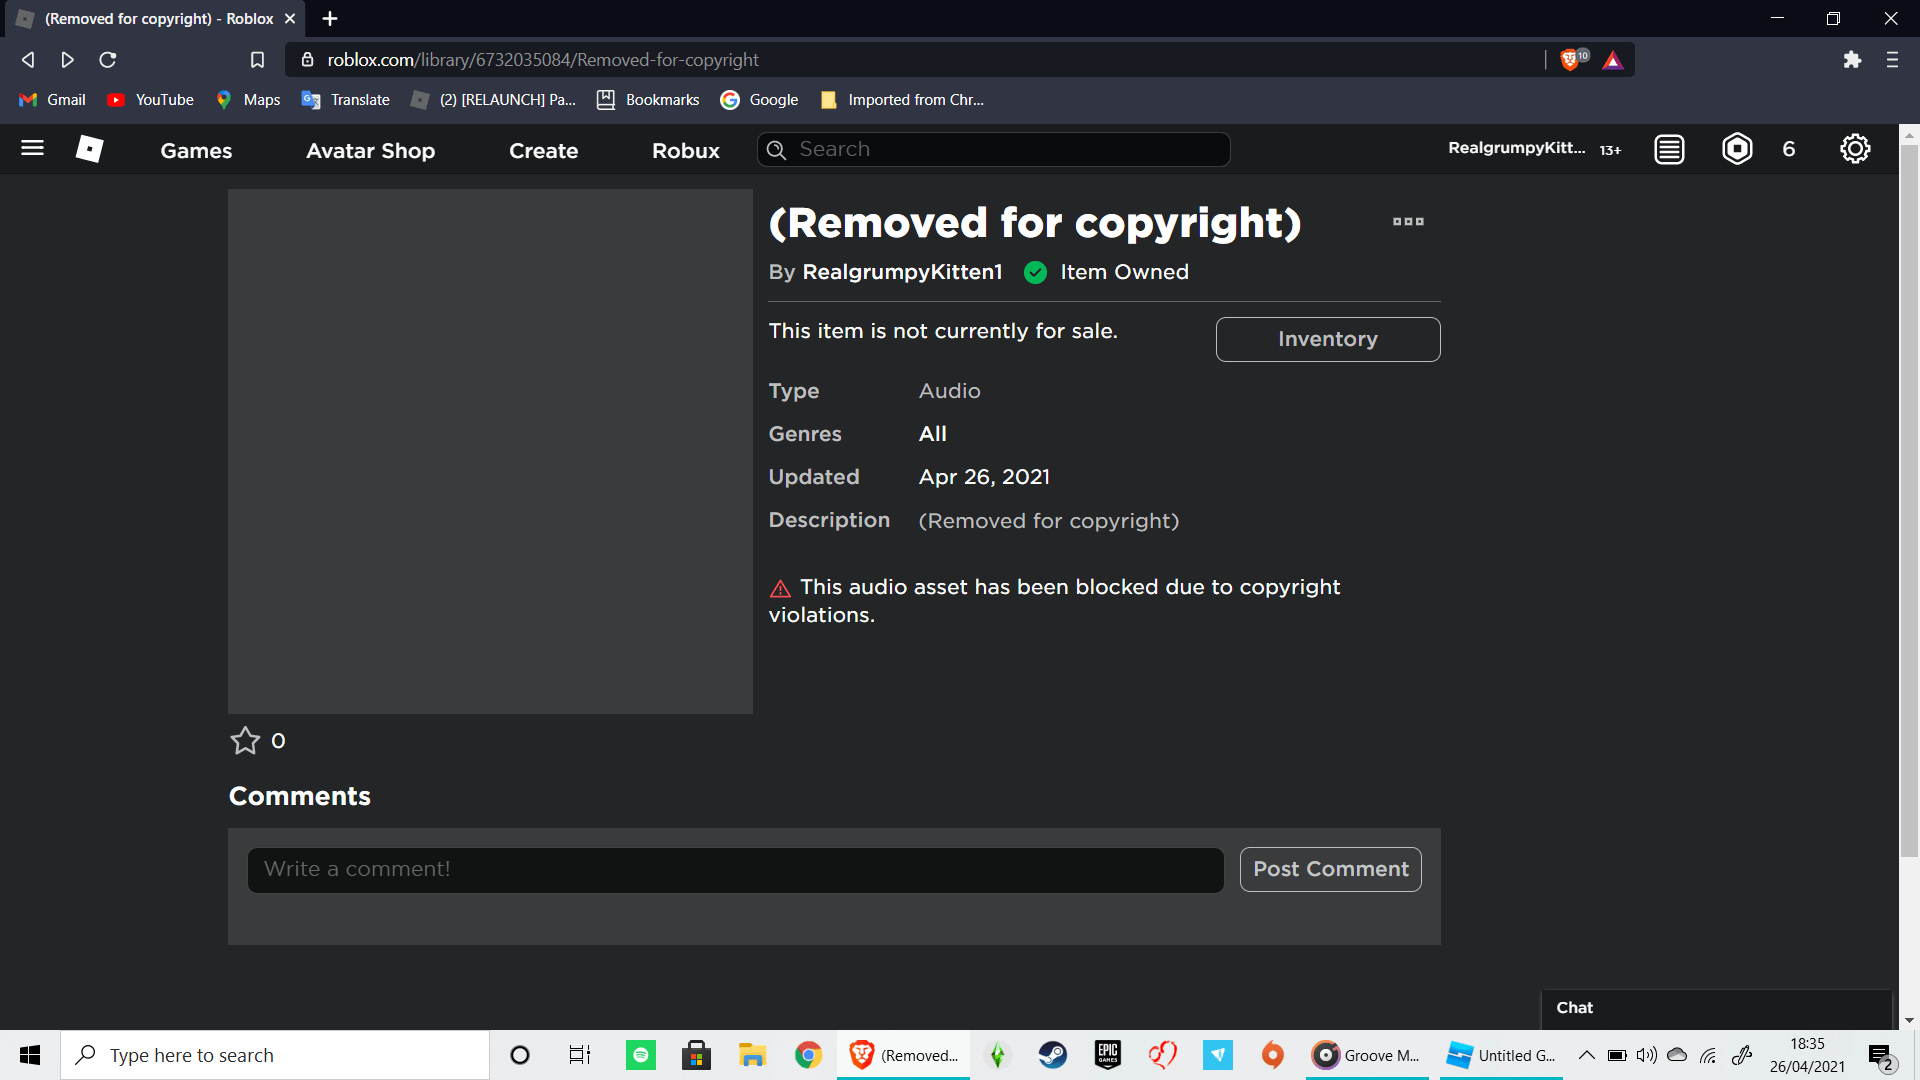Click the Brave Shields lion icon
Image resolution: width=1920 pixels, height=1080 pixels.
[1570, 60]
